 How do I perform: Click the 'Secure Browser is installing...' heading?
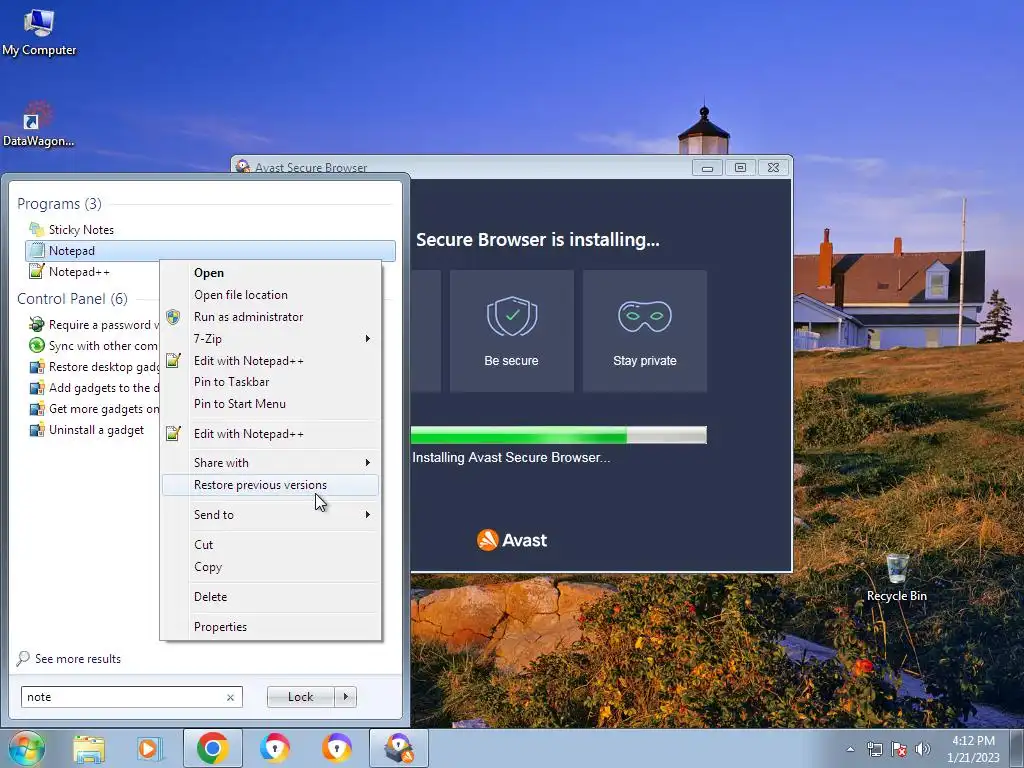tap(537, 240)
